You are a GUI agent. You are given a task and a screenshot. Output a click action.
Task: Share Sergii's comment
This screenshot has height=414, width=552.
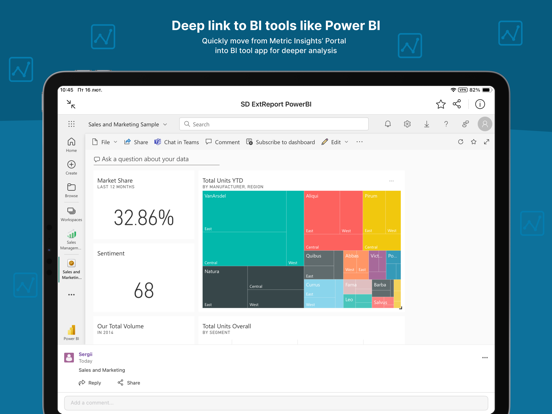(x=129, y=383)
